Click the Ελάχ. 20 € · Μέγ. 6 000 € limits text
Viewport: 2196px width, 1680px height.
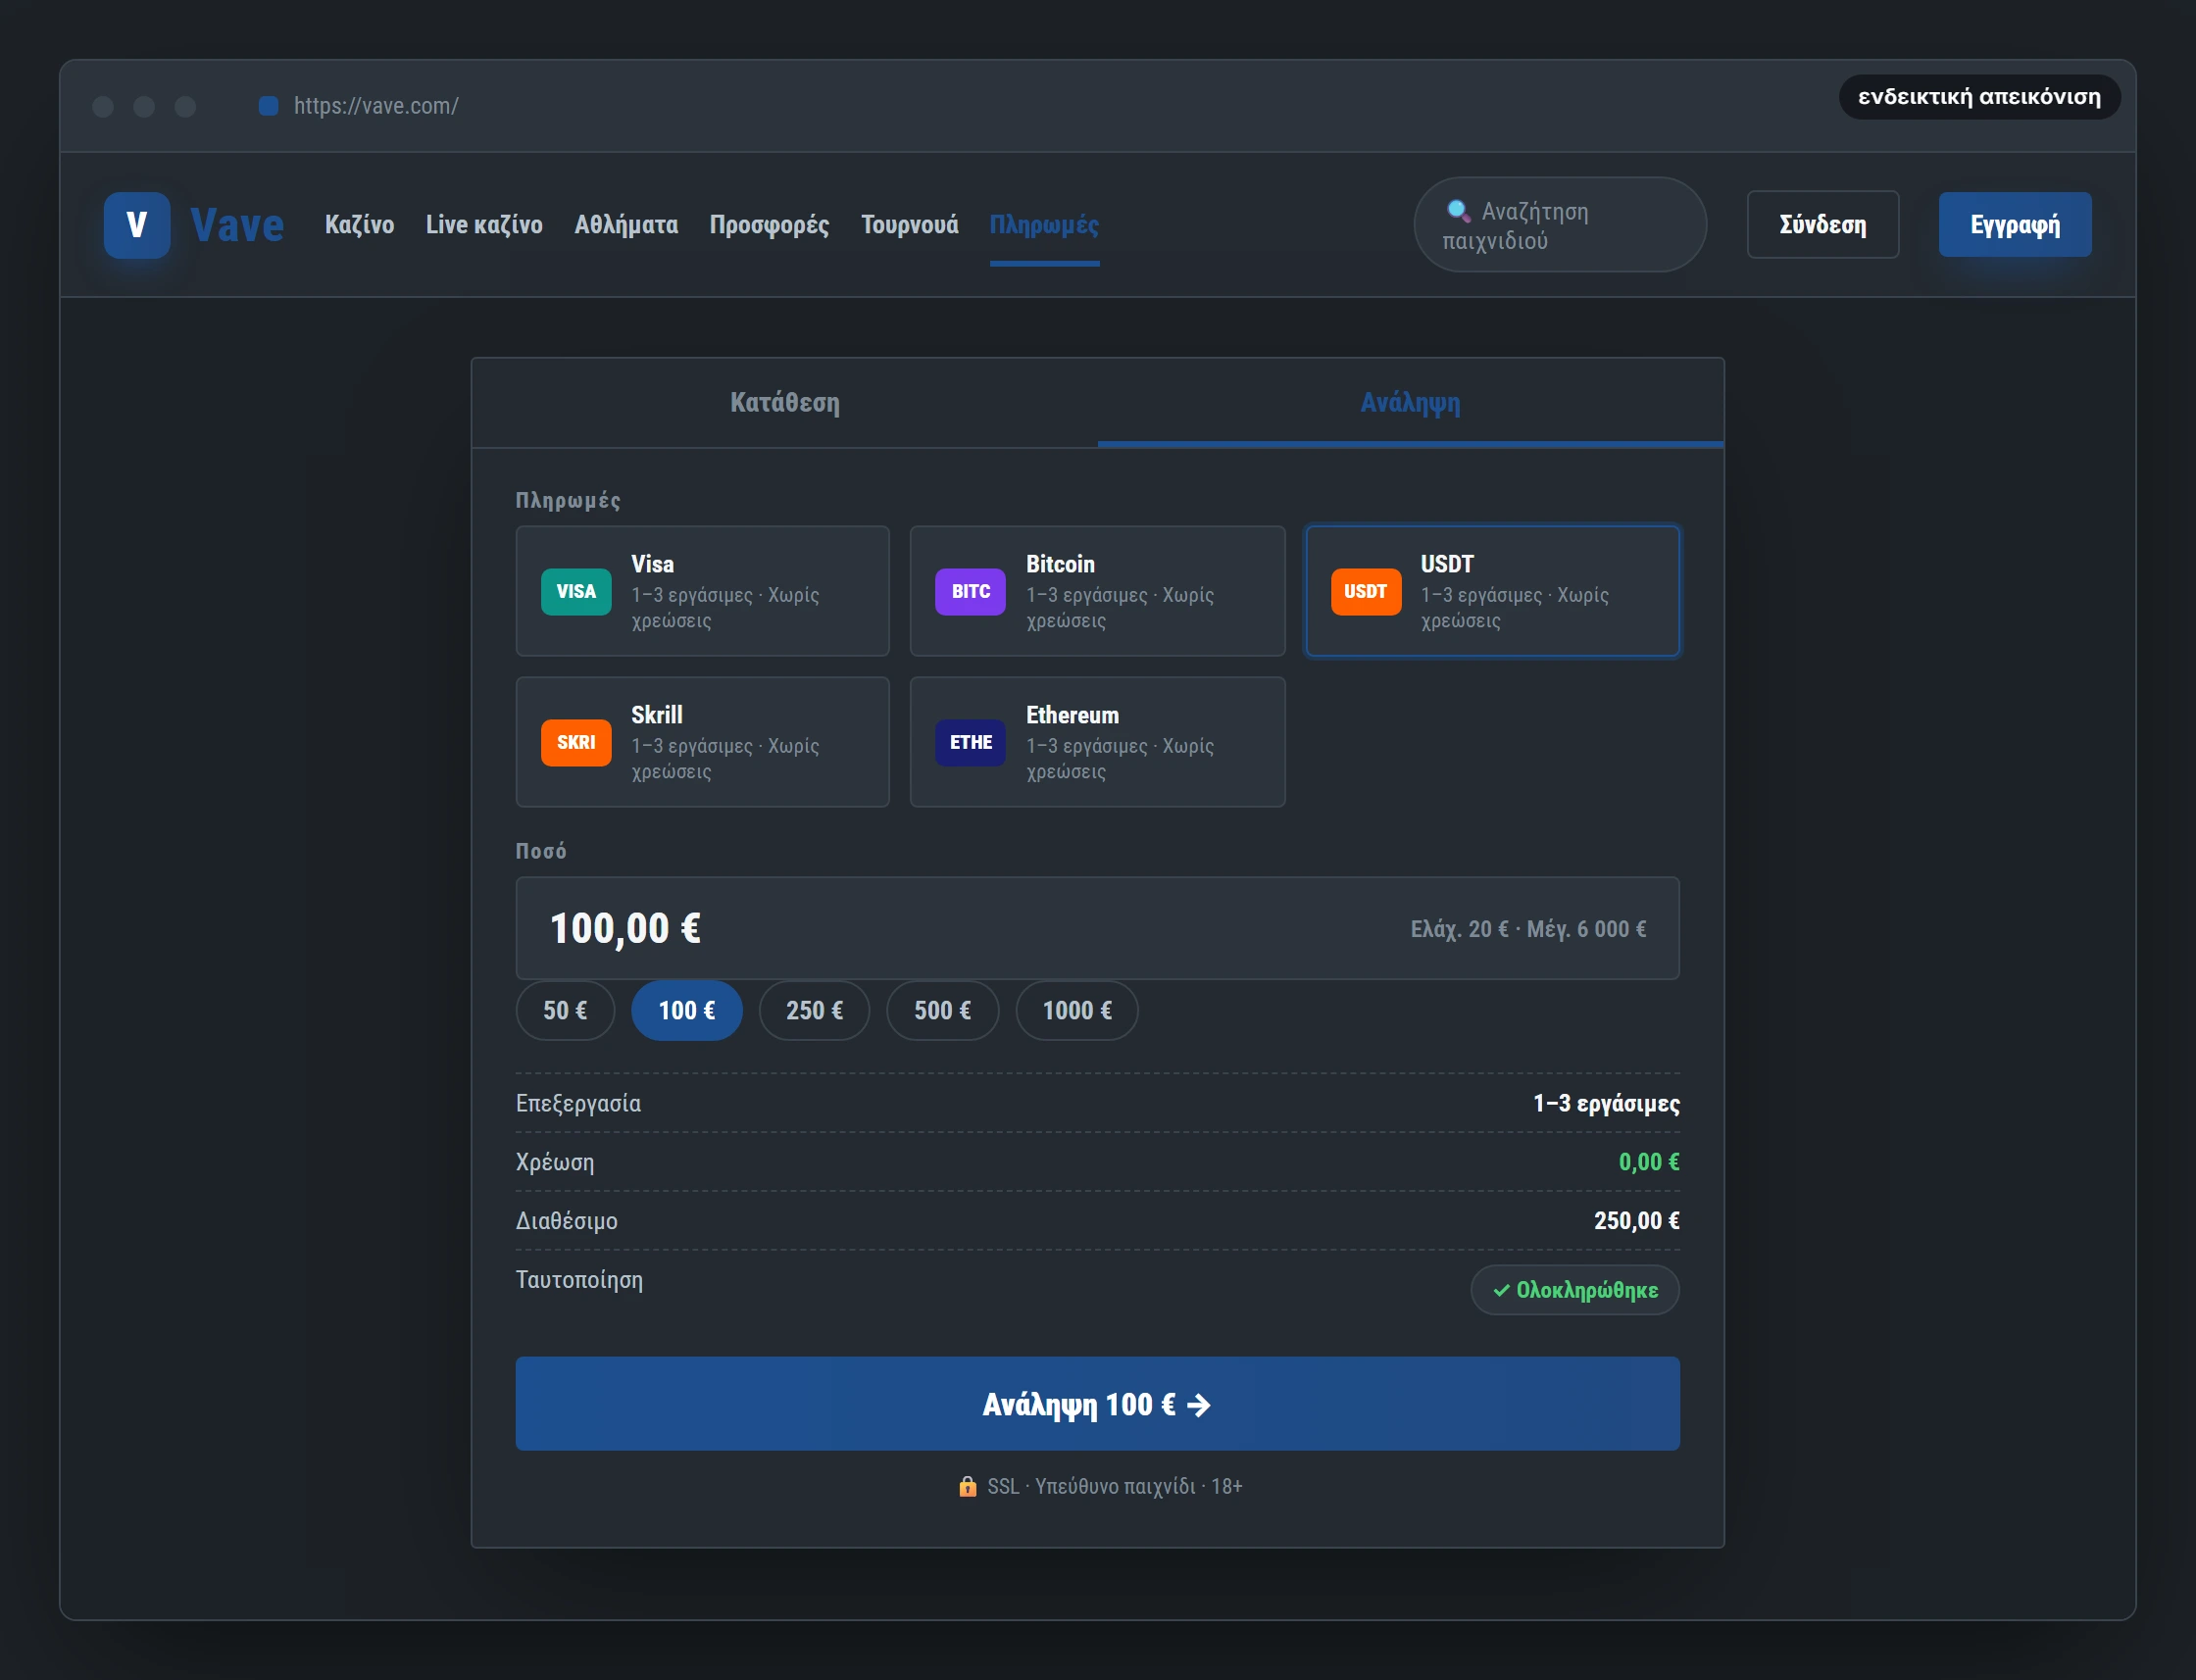point(1528,929)
